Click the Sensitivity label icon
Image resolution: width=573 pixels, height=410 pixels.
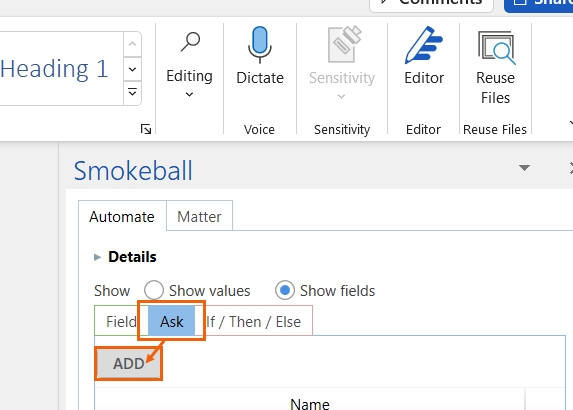(x=344, y=45)
